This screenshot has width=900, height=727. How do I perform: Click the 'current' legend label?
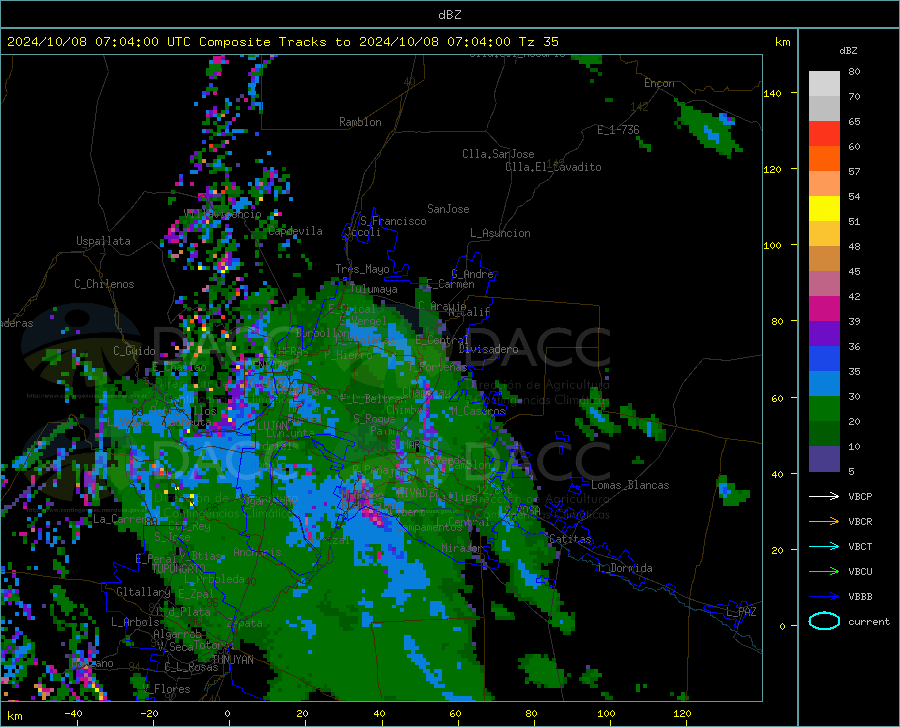point(869,621)
